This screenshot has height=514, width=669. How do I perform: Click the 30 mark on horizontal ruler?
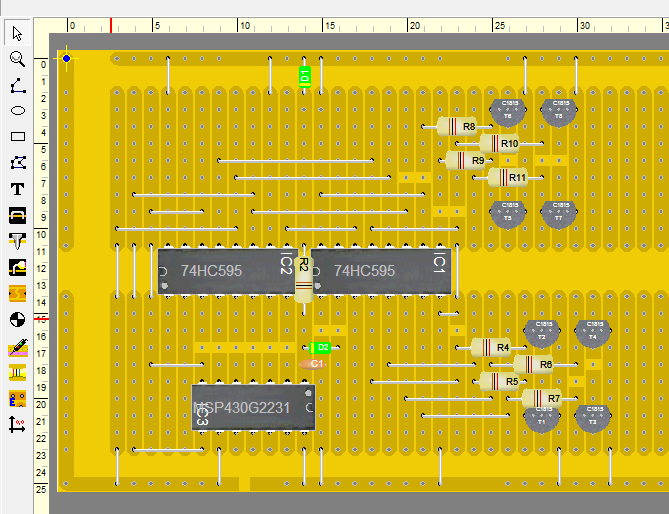coord(585,26)
